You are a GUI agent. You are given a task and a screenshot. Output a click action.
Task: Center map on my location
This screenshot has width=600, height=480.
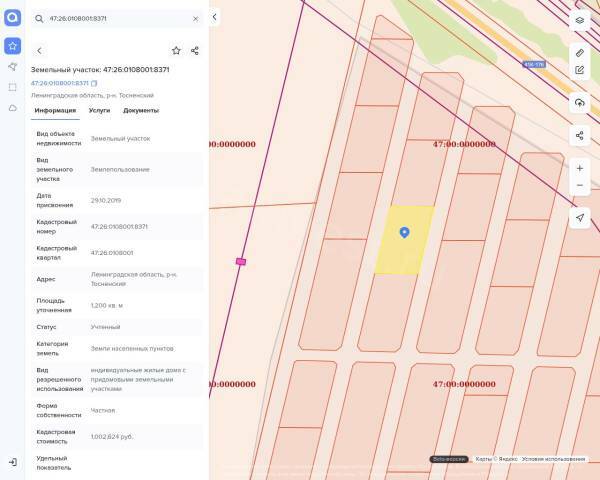coord(580,218)
